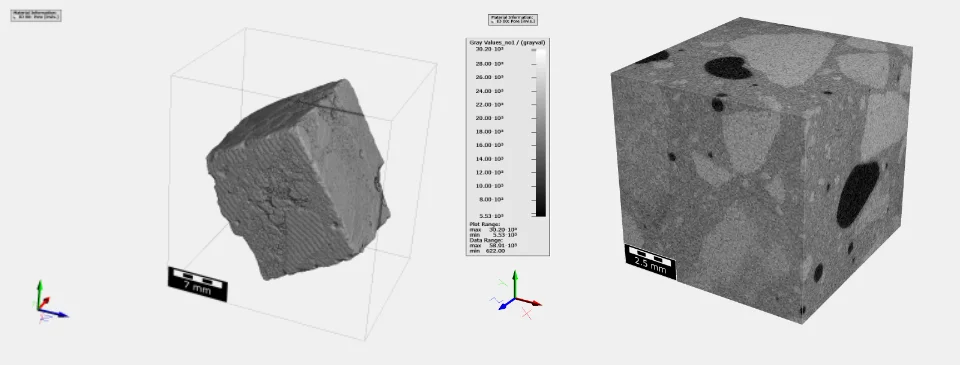The width and height of the screenshot is (960, 365).
Task: Select the Material Information box in left view
Action: click(x=36, y=15)
